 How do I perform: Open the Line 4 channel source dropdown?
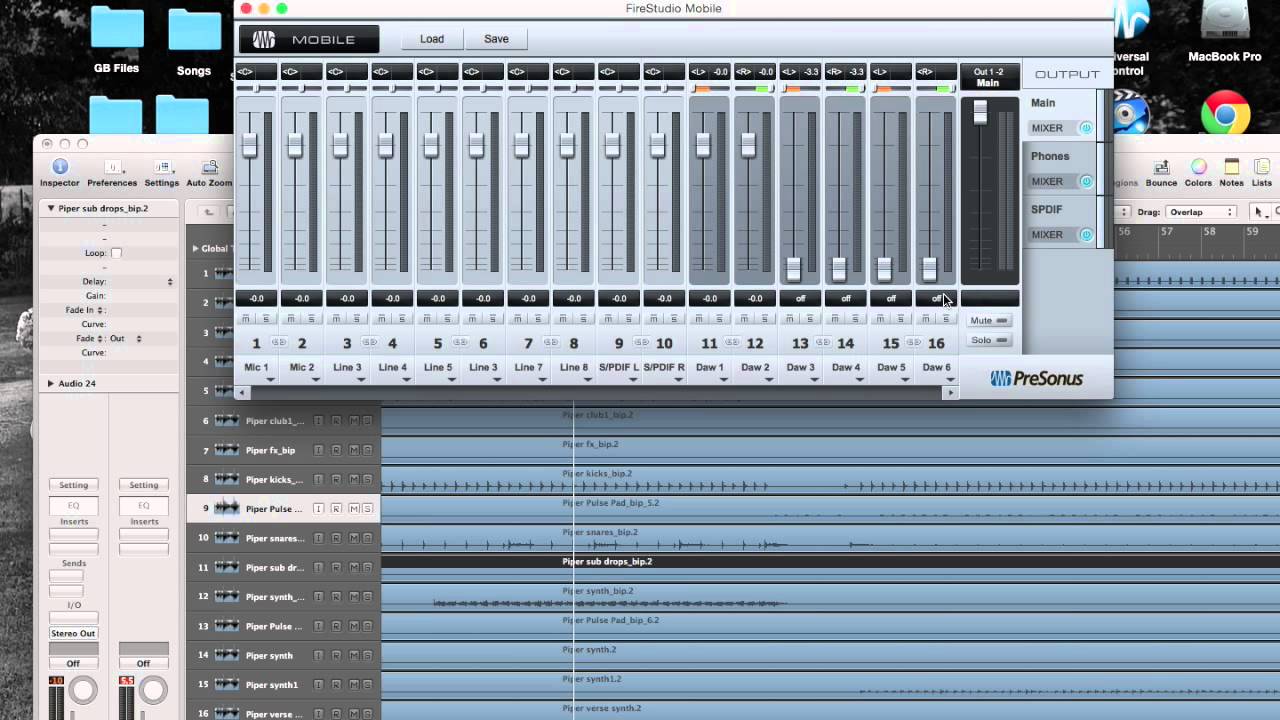tap(406, 379)
